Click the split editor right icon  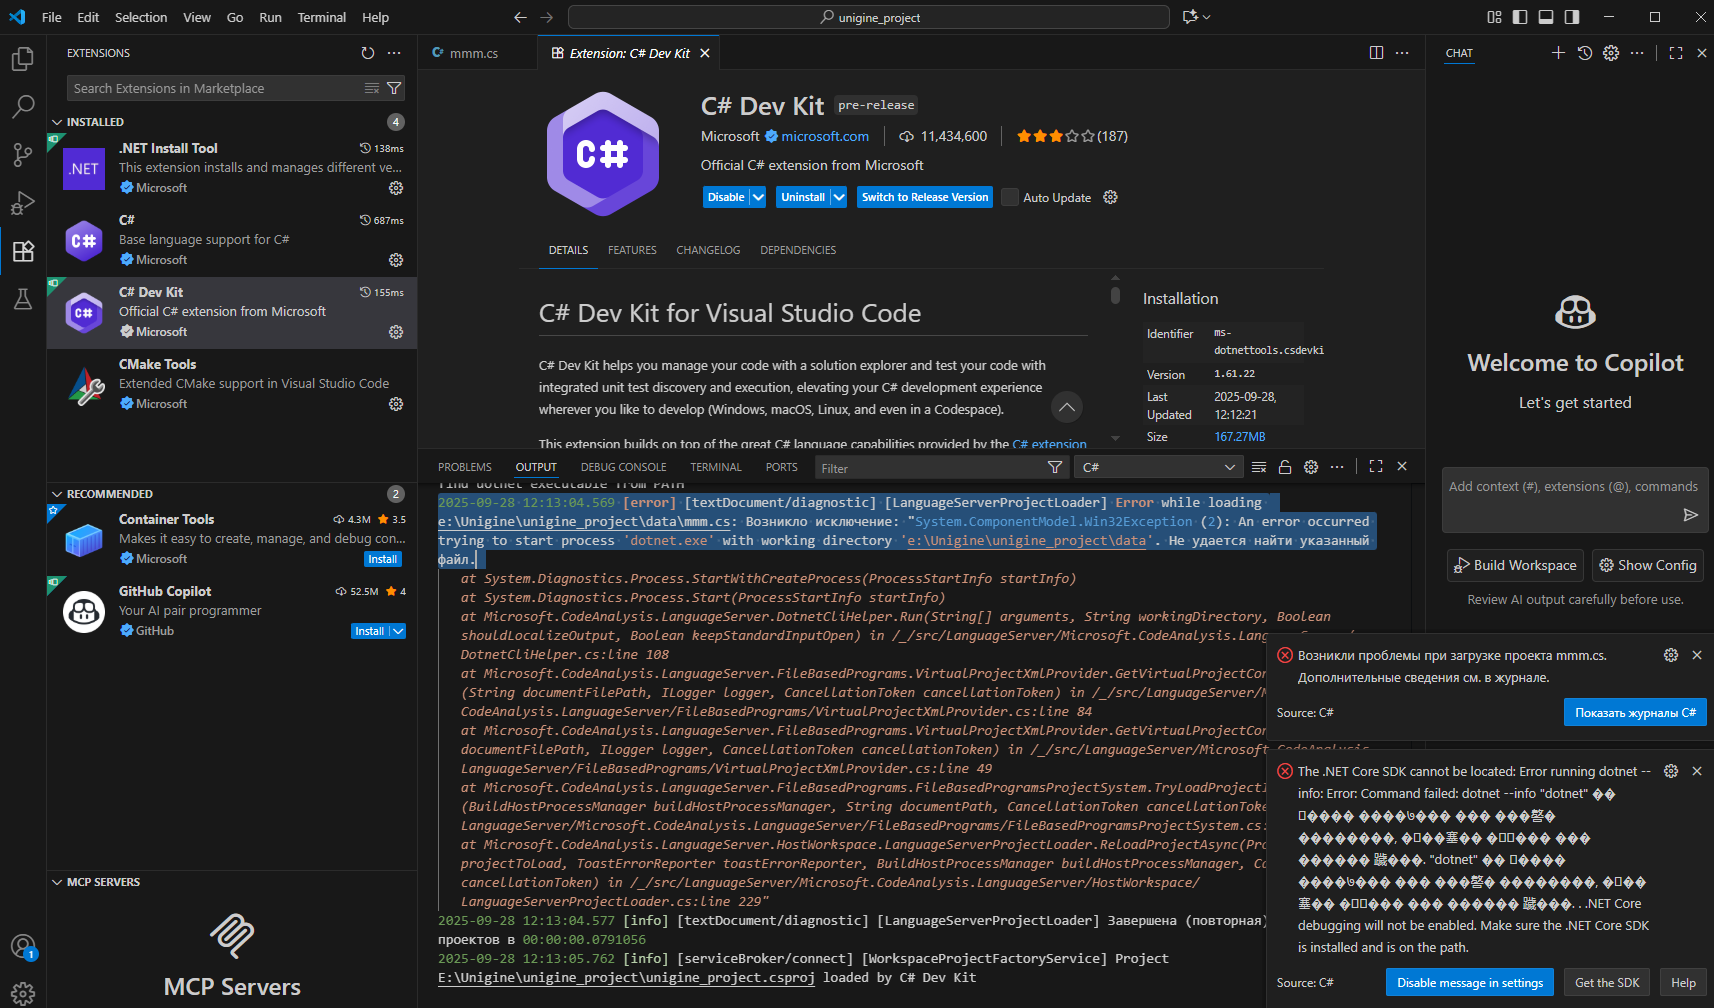tap(1376, 53)
